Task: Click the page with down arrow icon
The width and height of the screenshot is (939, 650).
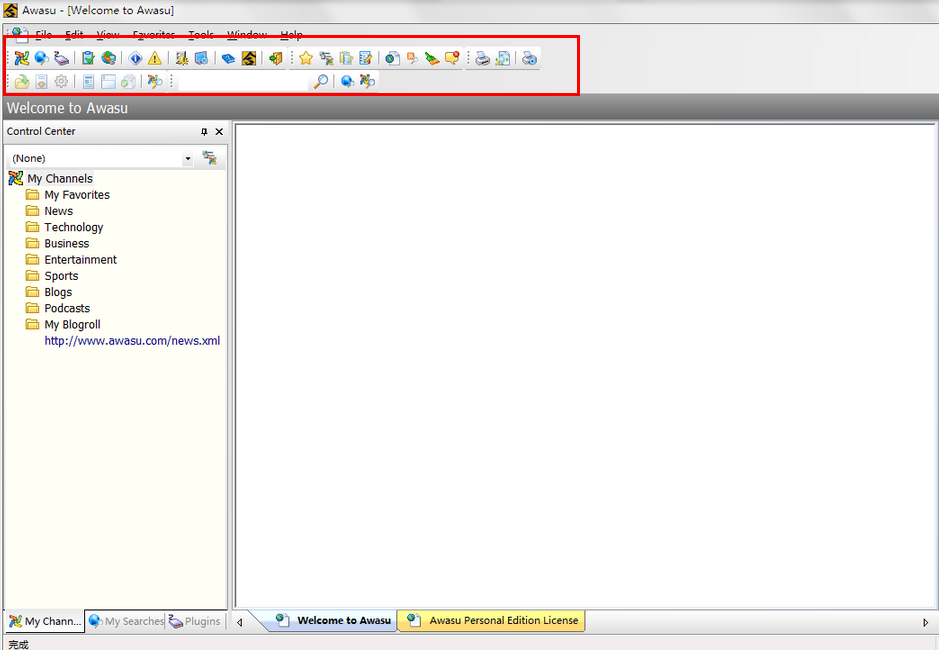Action: pos(41,81)
